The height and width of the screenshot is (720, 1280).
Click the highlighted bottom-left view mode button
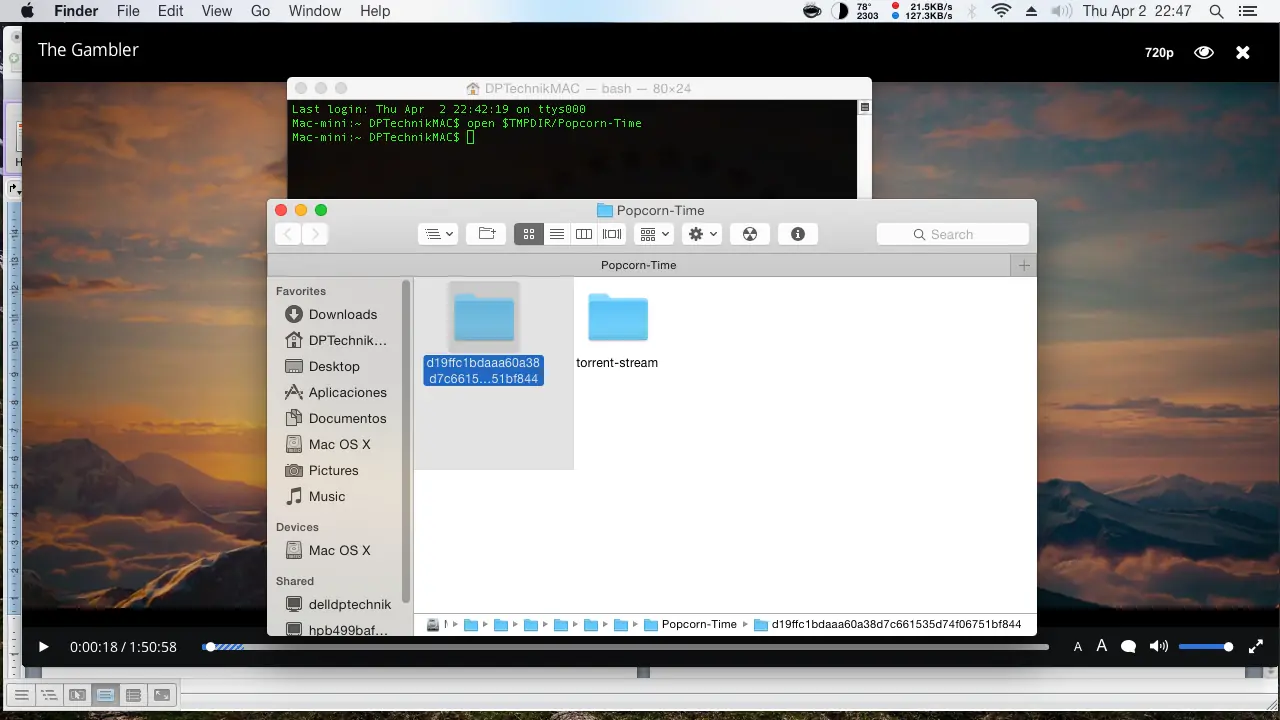tap(105, 694)
